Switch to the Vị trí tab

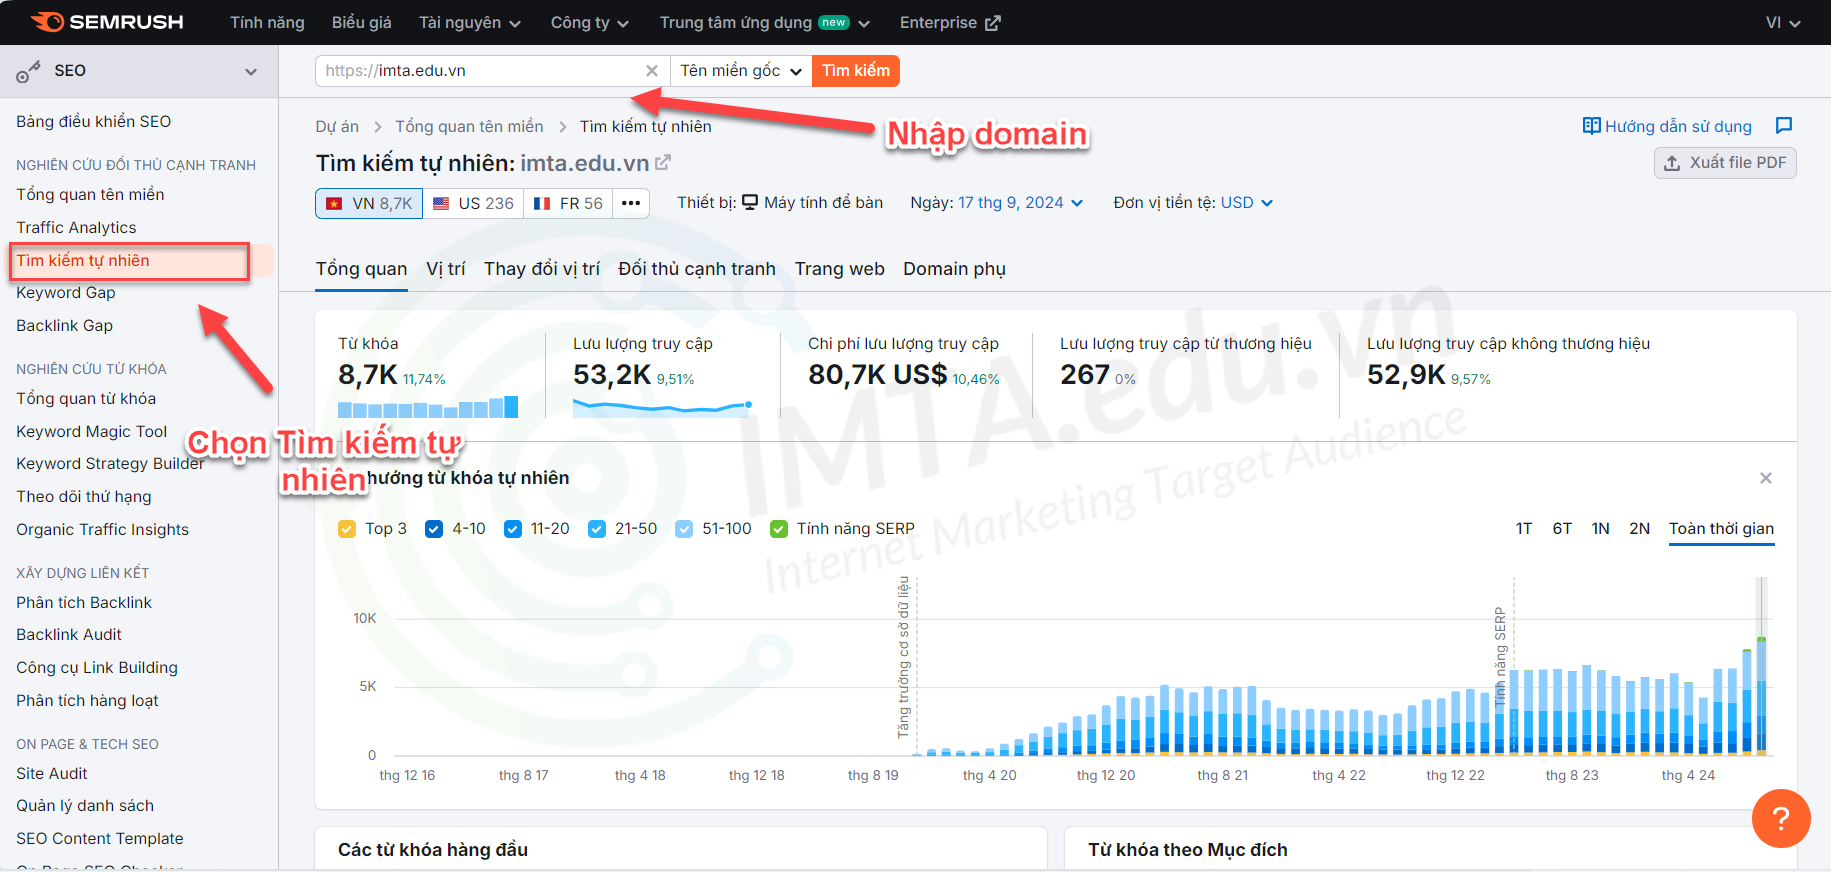(x=446, y=269)
